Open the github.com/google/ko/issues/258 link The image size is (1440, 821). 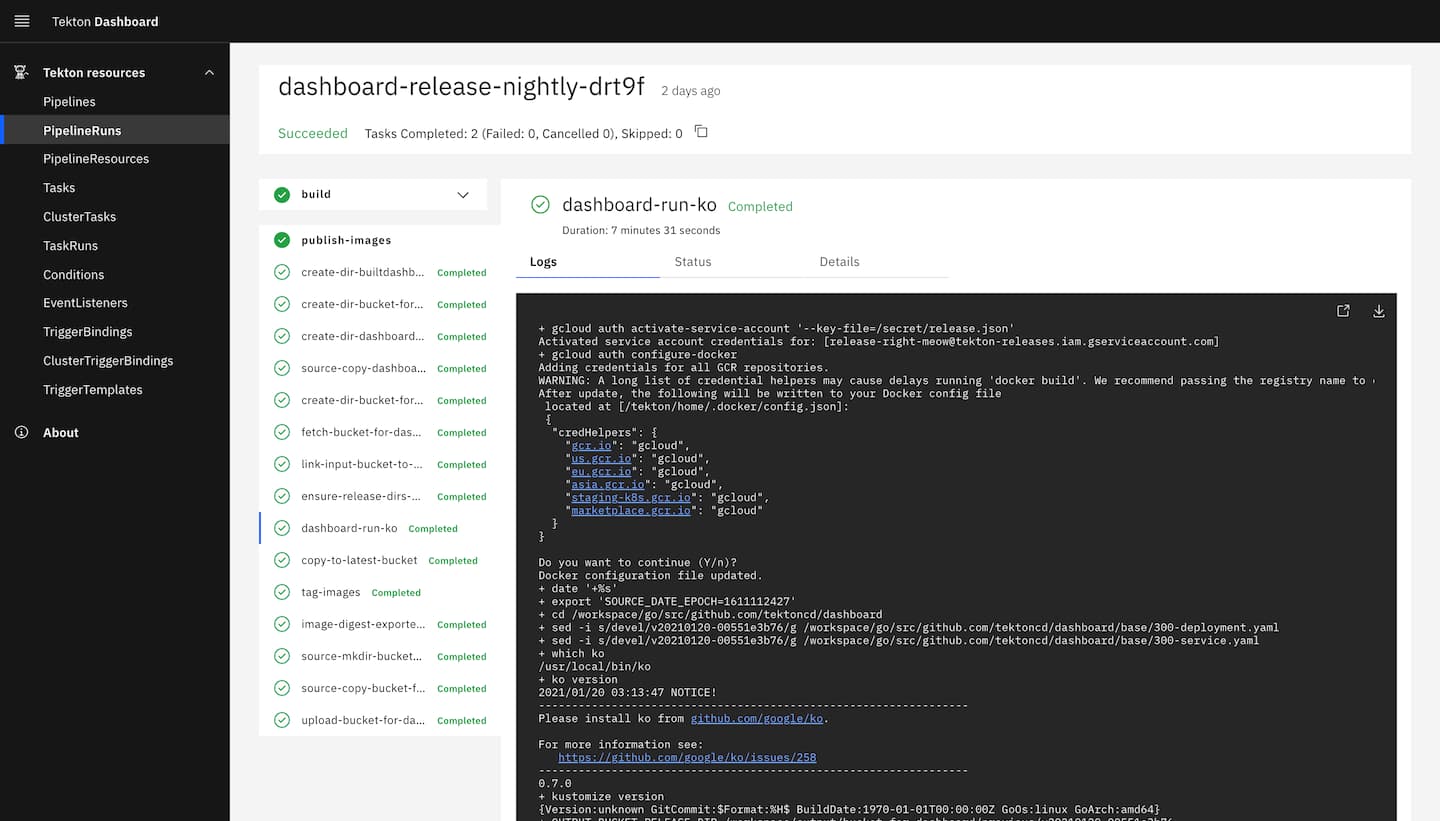[686, 757]
